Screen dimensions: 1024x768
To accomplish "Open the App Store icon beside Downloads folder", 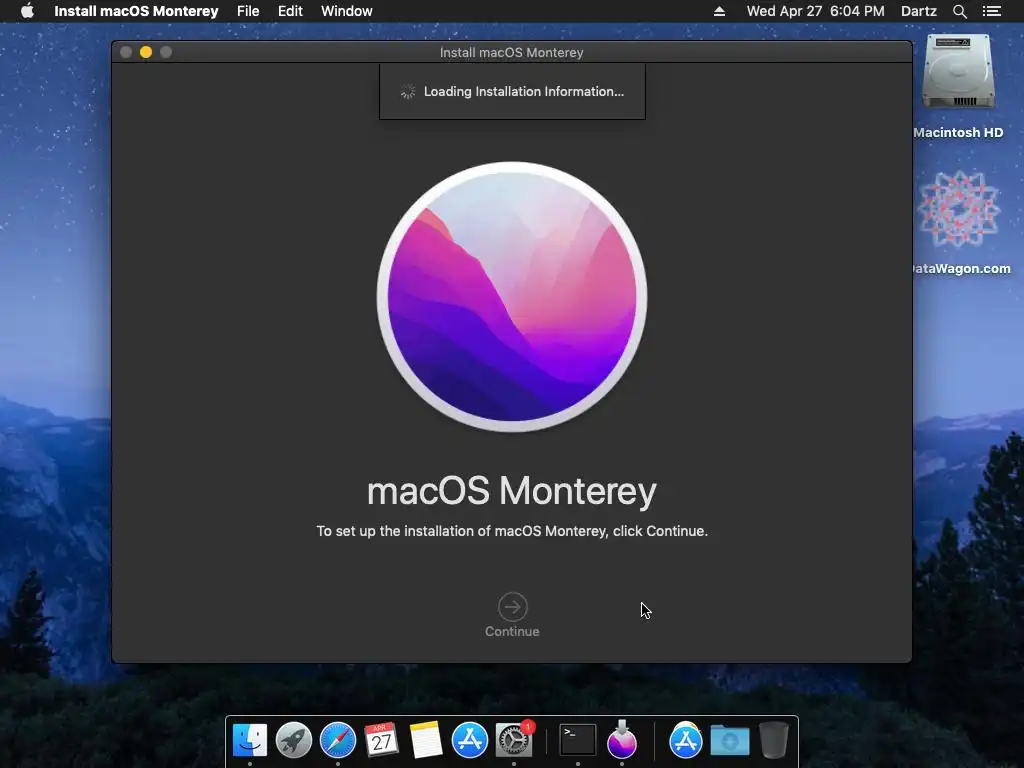I will tap(686, 740).
